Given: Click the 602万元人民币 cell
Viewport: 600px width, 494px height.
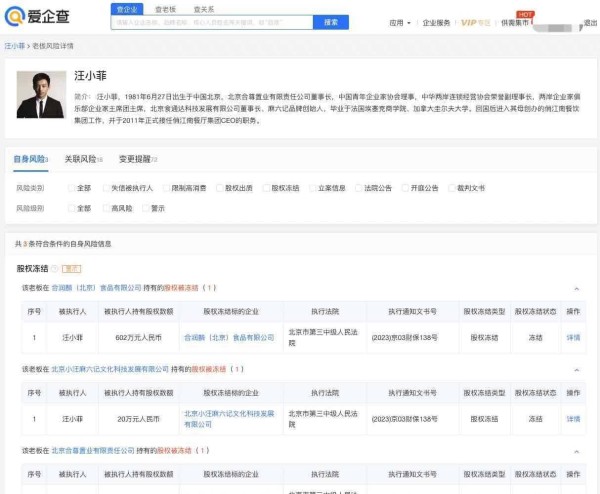Looking at the screenshot, I should point(139,337).
